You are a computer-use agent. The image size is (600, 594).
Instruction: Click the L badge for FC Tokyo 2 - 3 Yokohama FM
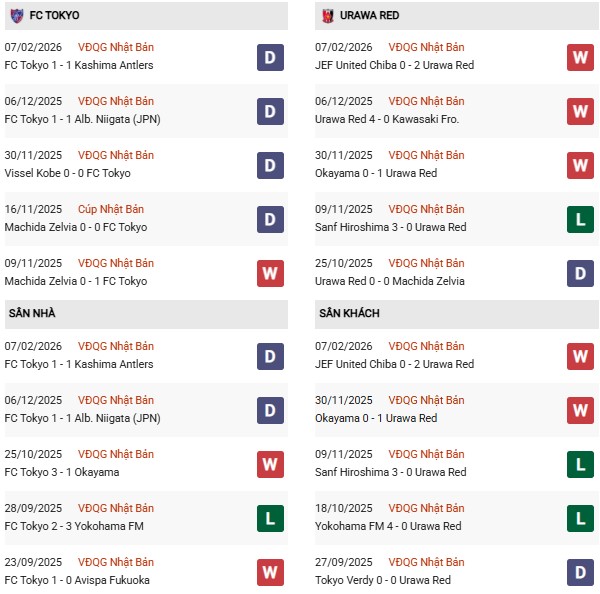pos(270,518)
